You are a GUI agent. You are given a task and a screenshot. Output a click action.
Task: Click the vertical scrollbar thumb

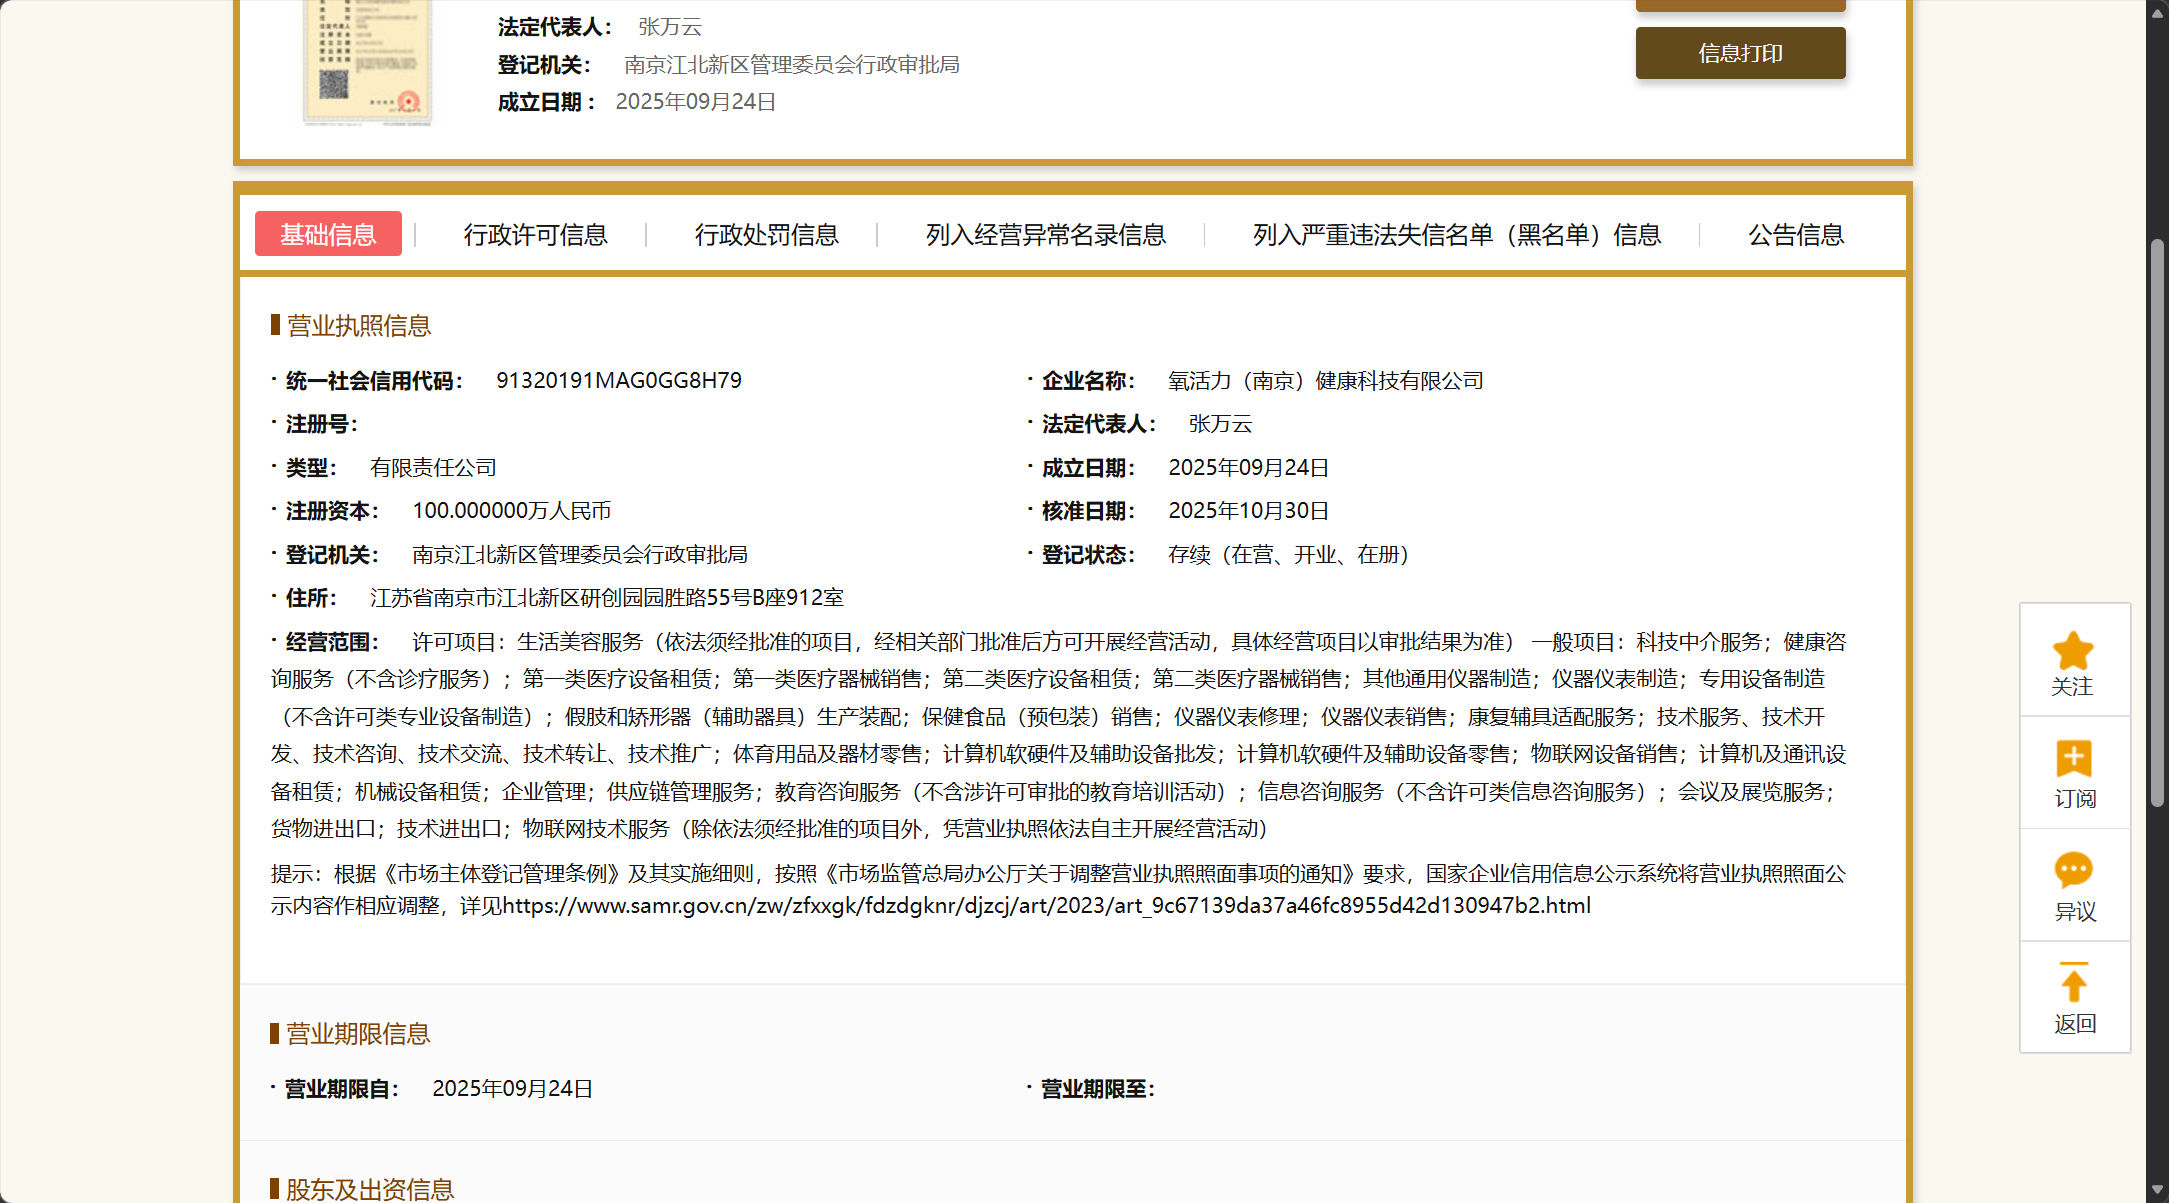coord(2157,520)
